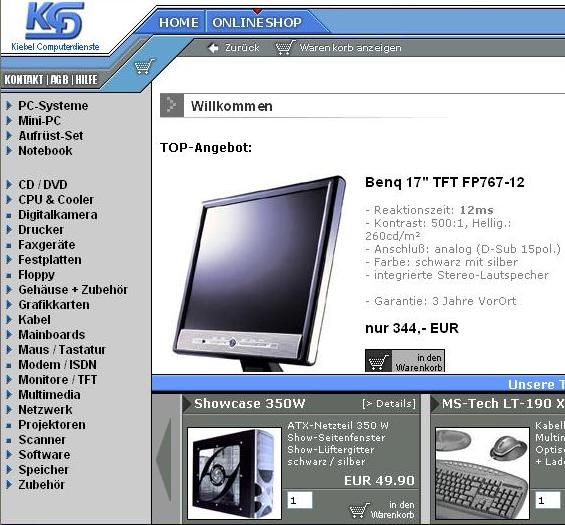Click the back arrow icon beside Zurück
This screenshot has width=565, height=525.
[213, 48]
